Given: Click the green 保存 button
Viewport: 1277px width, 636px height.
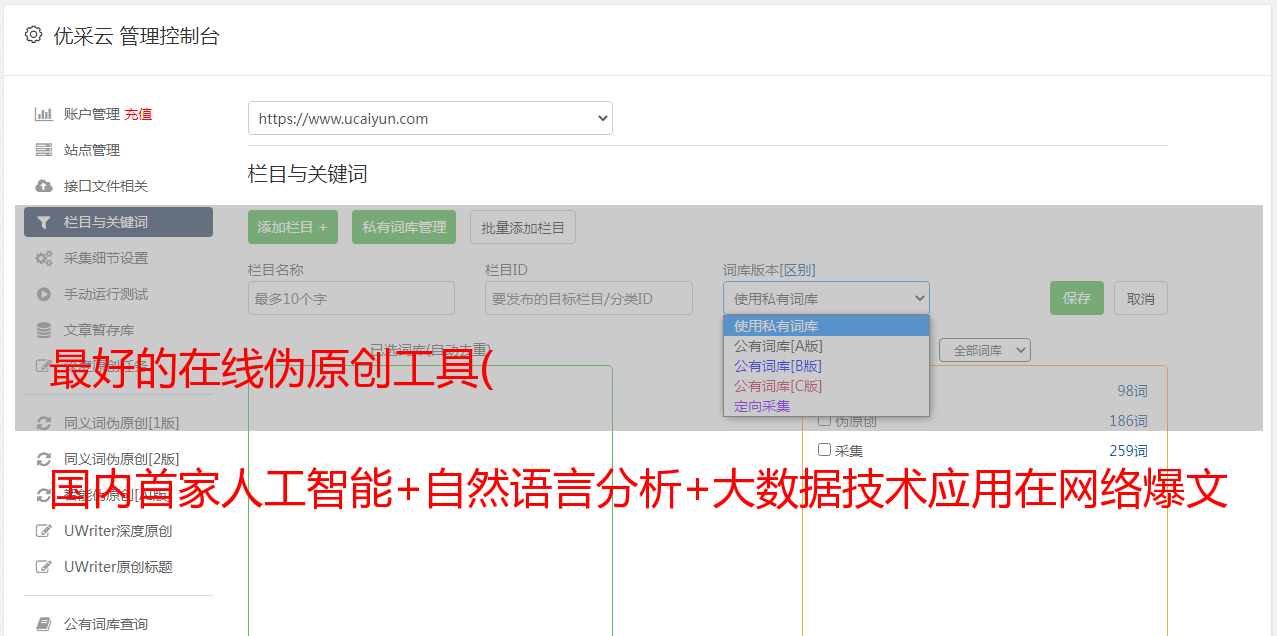Looking at the screenshot, I should pyautogui.click(x=1077, y=298).
